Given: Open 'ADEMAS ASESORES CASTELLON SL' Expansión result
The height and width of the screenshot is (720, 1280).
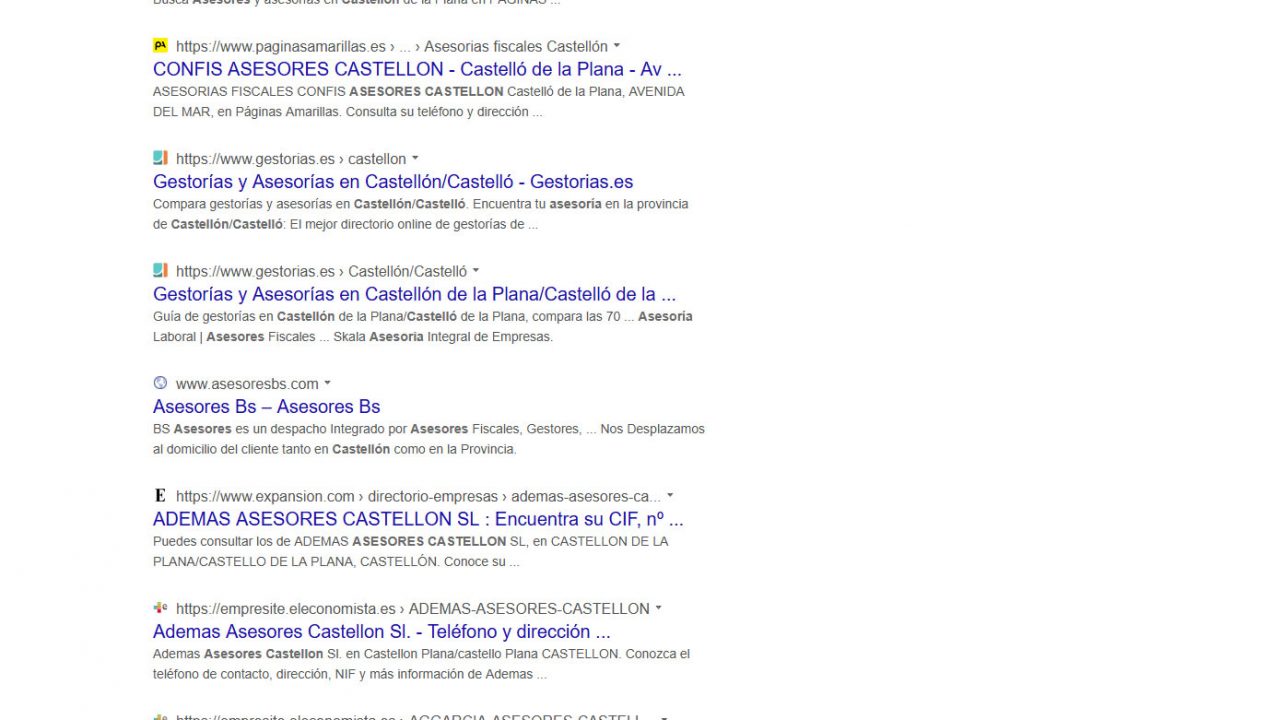Looking at the screenshot, I should tap(418, 519).
